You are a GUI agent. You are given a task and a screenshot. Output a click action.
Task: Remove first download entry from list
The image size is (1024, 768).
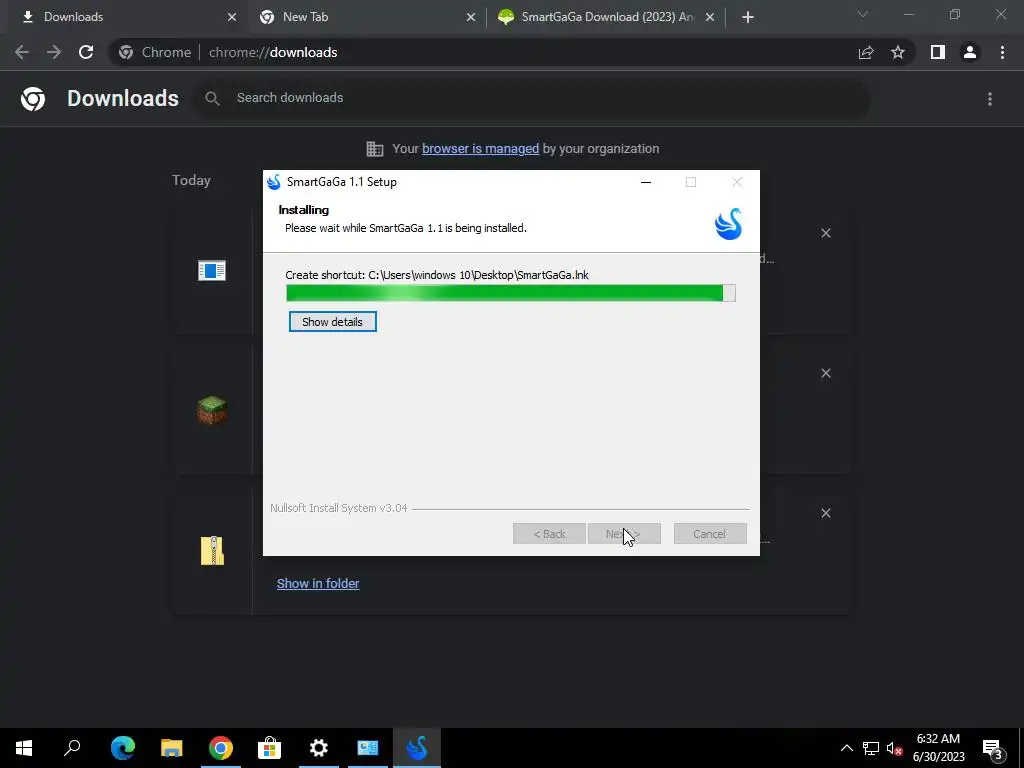tap(826, 233)
